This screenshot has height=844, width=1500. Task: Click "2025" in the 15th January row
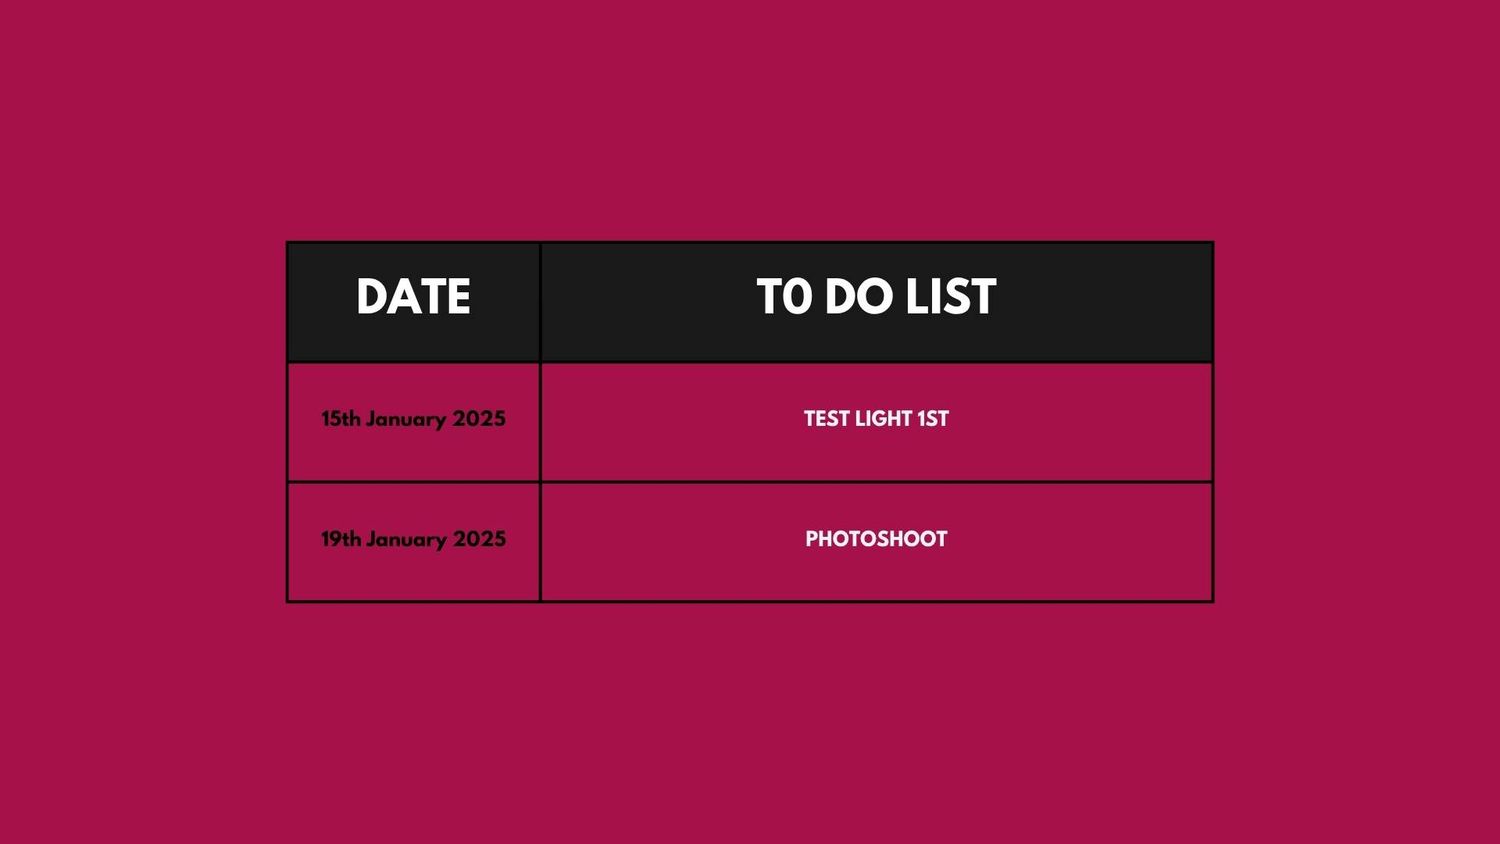[x=479, y=419]
